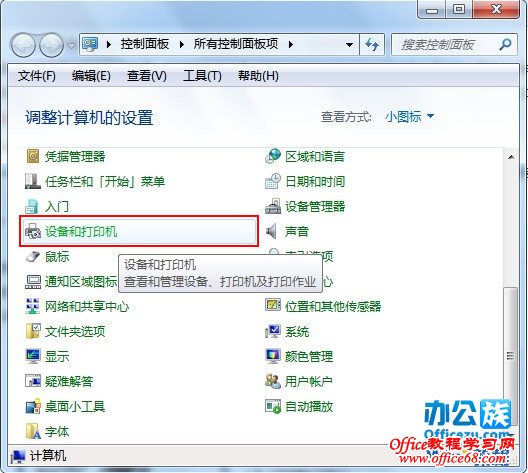Open the User Accounts people icon
The width and height of the screenshot is (528, 473).
click(273, 381)
